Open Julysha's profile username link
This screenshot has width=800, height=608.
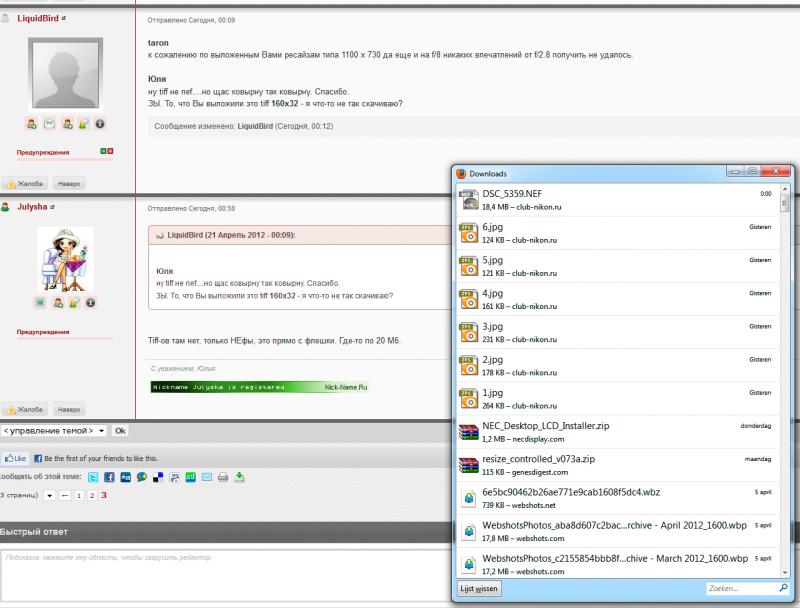pyautogui.click(x=32, y=207)
